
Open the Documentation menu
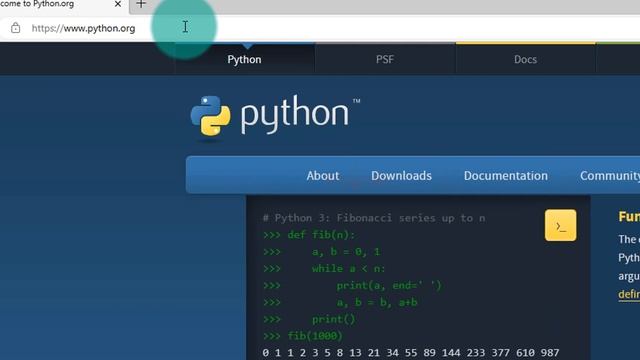pos(505,176)
